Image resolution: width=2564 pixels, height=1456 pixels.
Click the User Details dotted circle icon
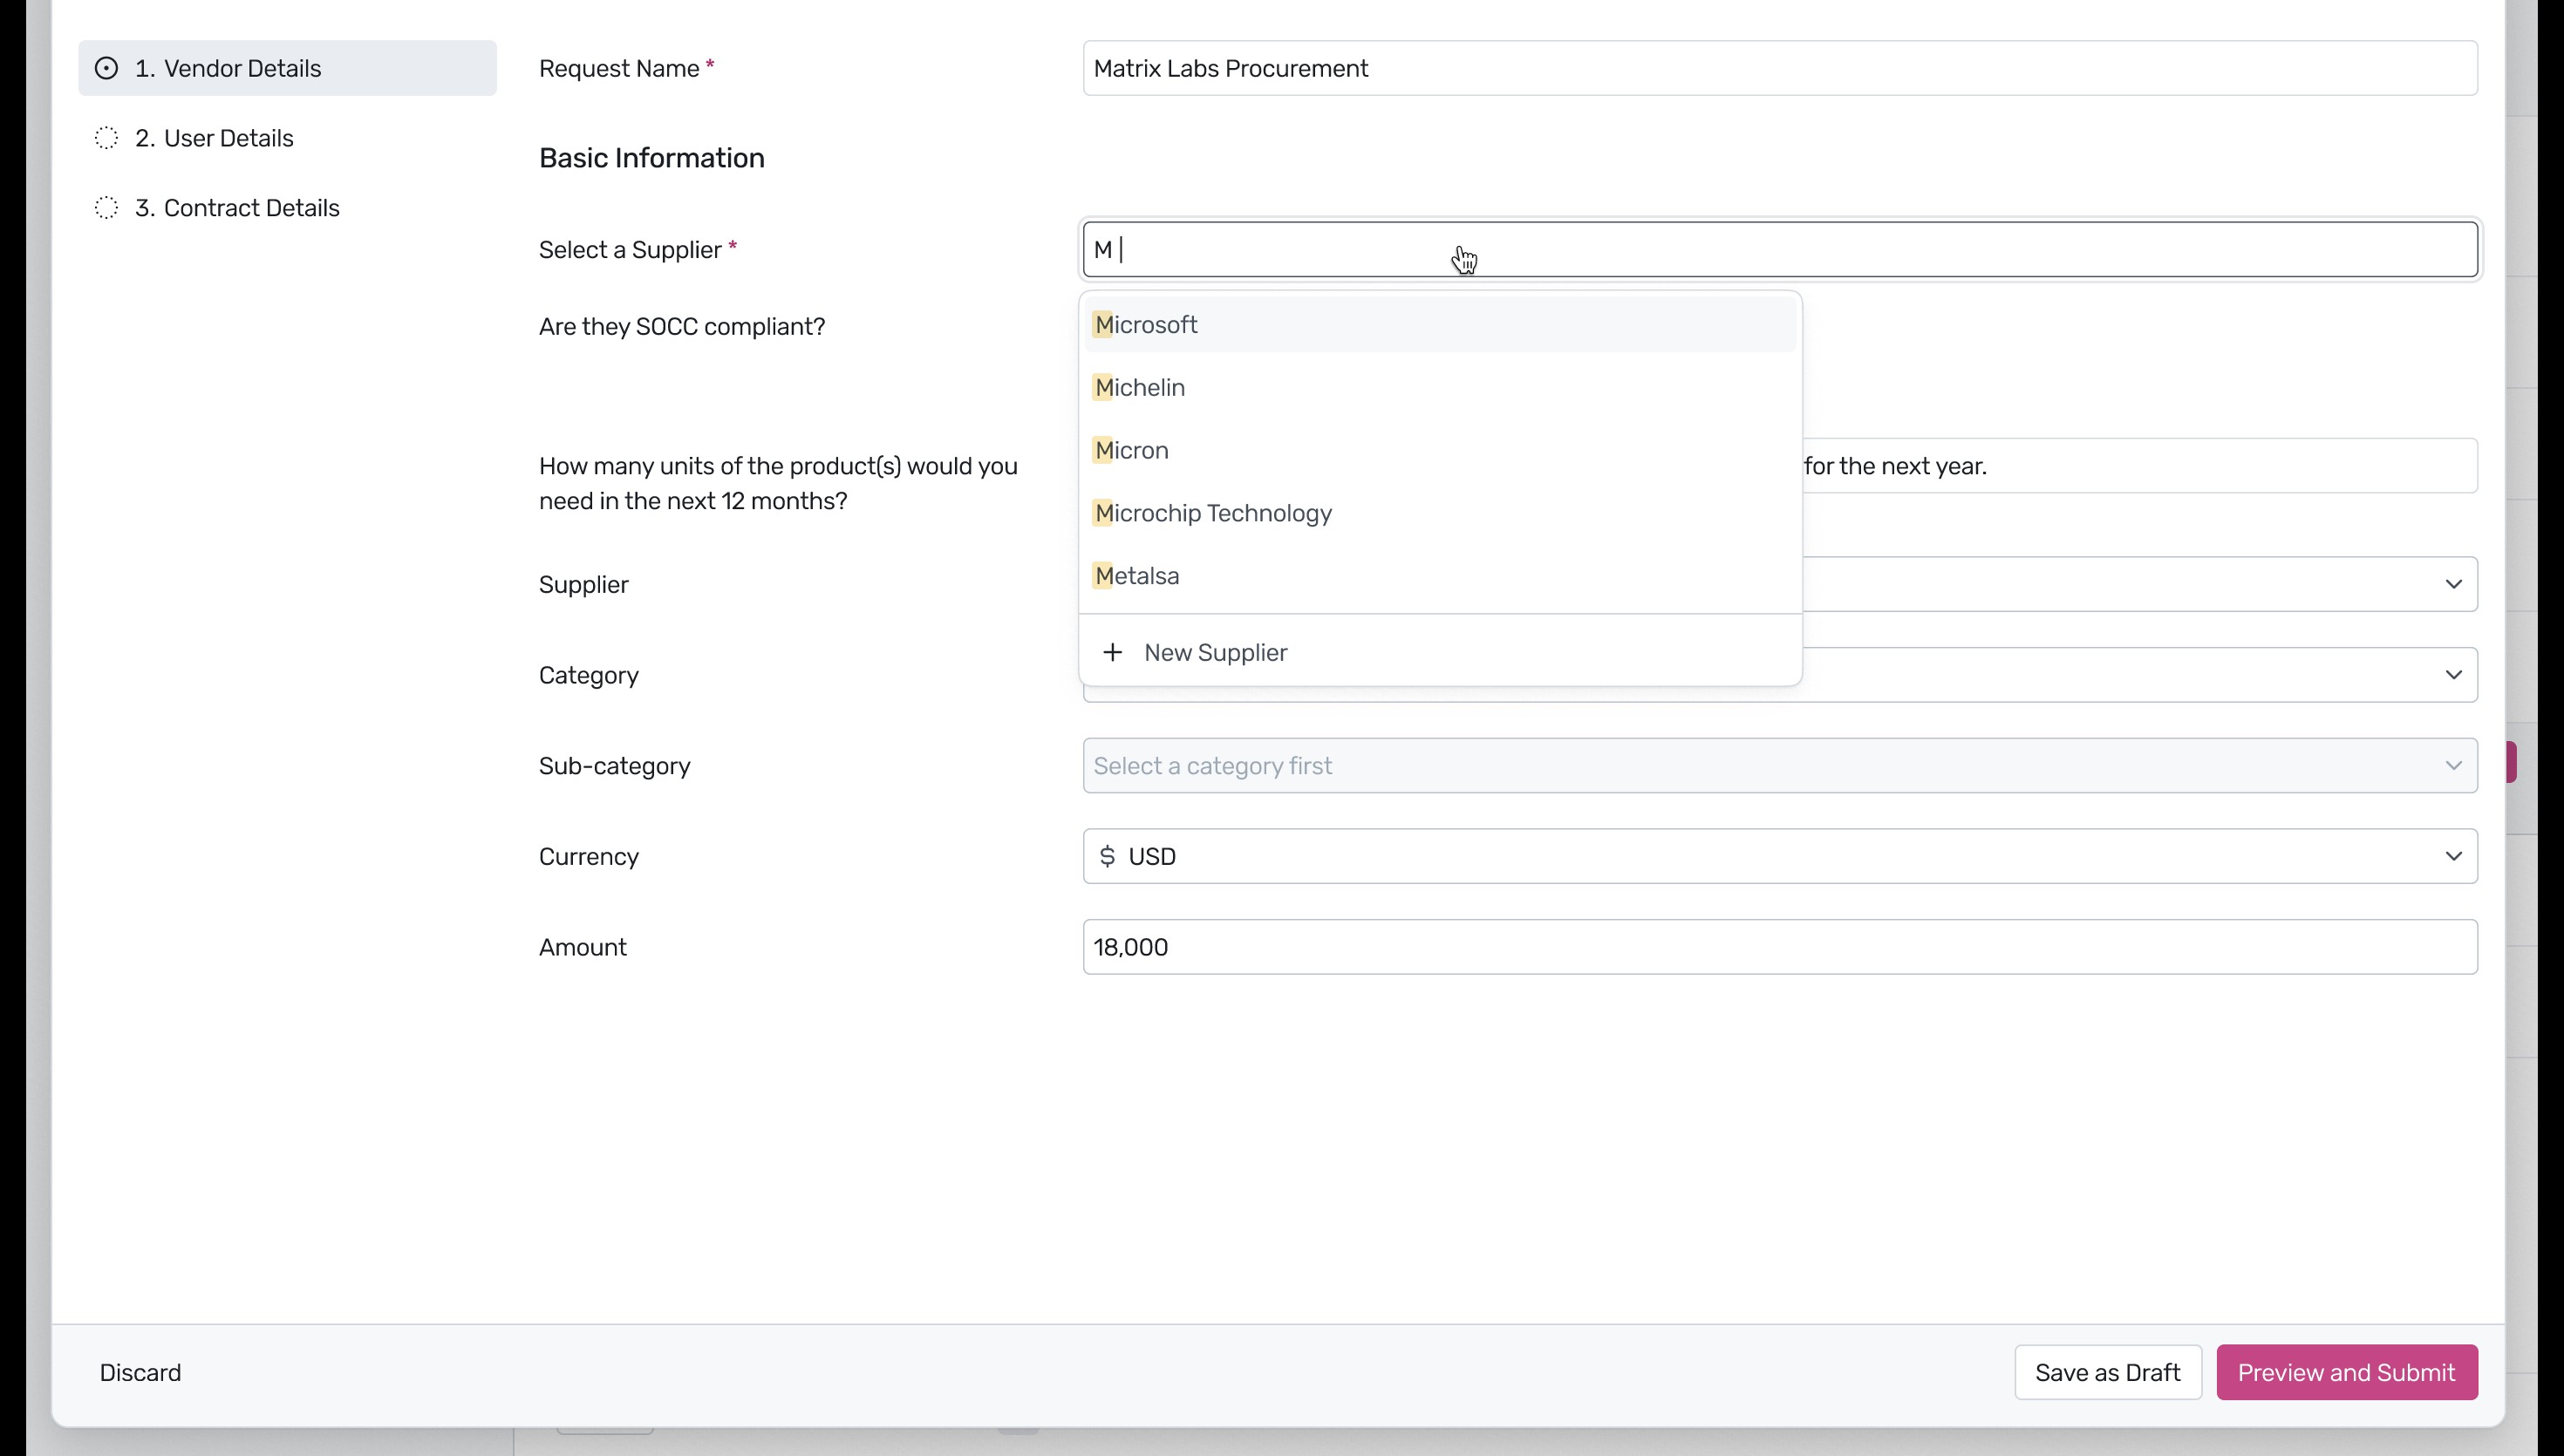[106, 139]
